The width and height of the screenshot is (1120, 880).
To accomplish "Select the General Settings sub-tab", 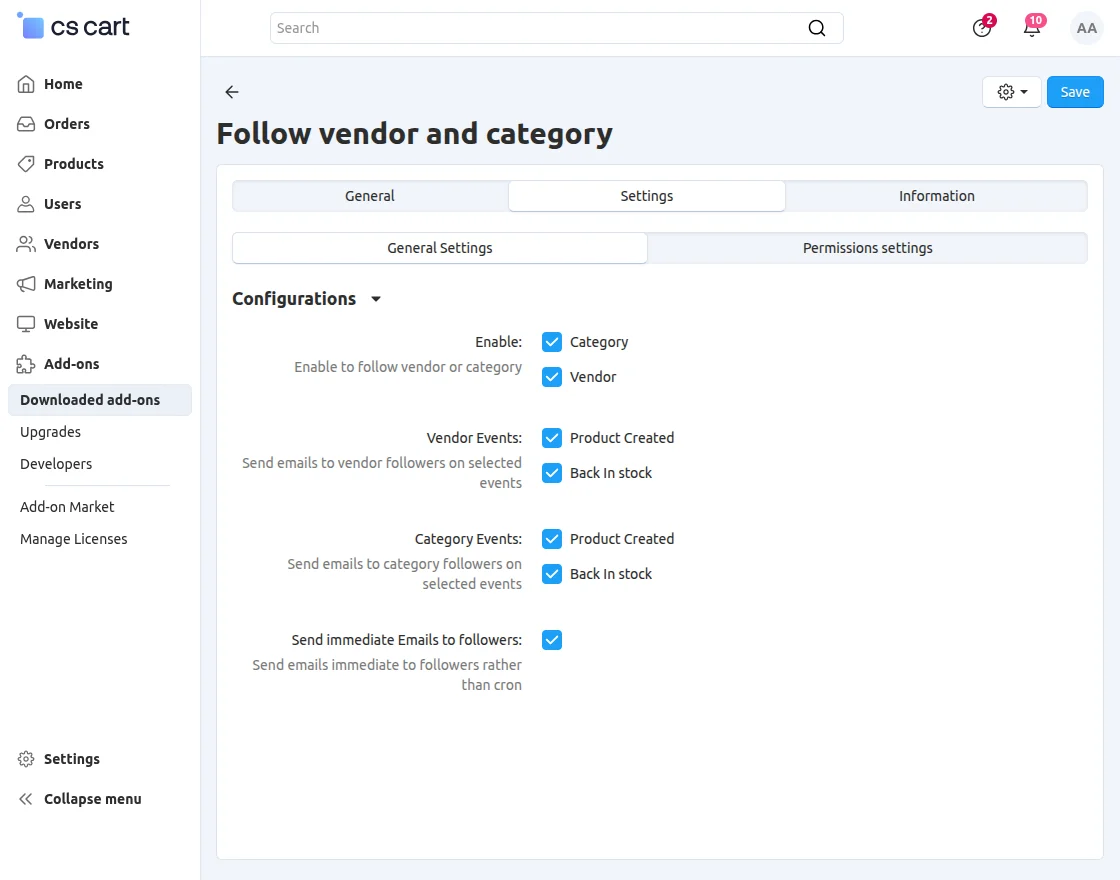I will point(439,248).
